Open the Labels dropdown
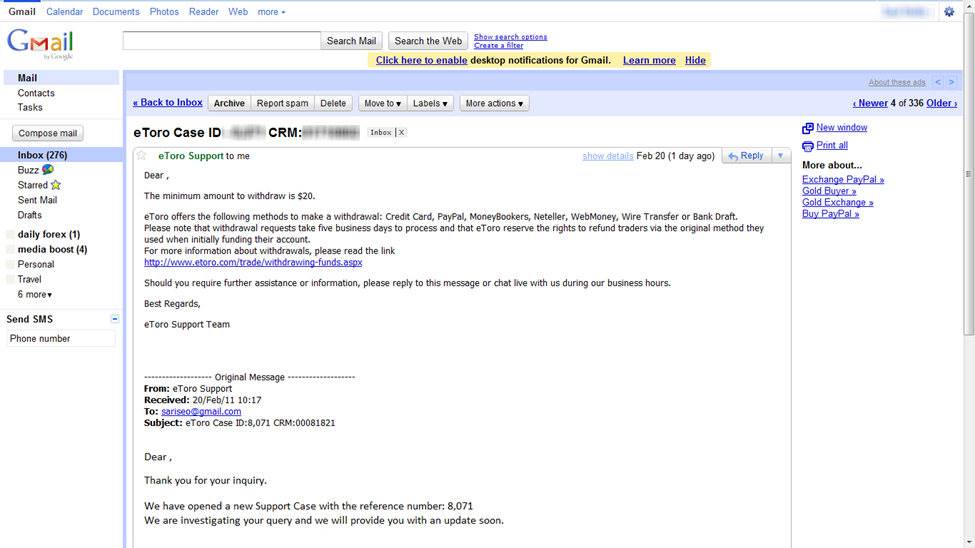 (x=430, y=103)
